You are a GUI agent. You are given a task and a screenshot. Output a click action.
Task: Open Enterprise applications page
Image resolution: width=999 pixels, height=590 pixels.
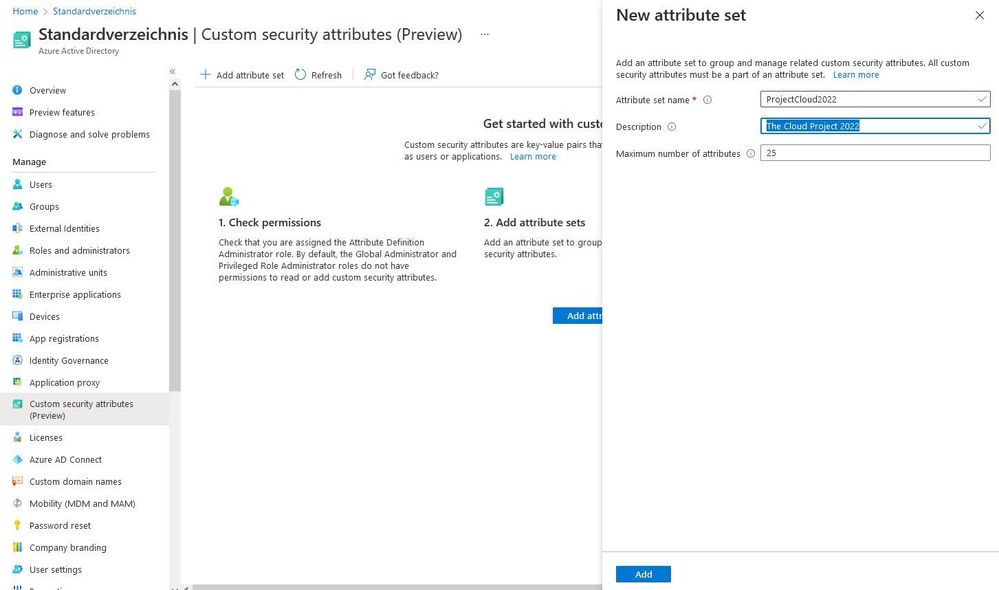point(75,294)
